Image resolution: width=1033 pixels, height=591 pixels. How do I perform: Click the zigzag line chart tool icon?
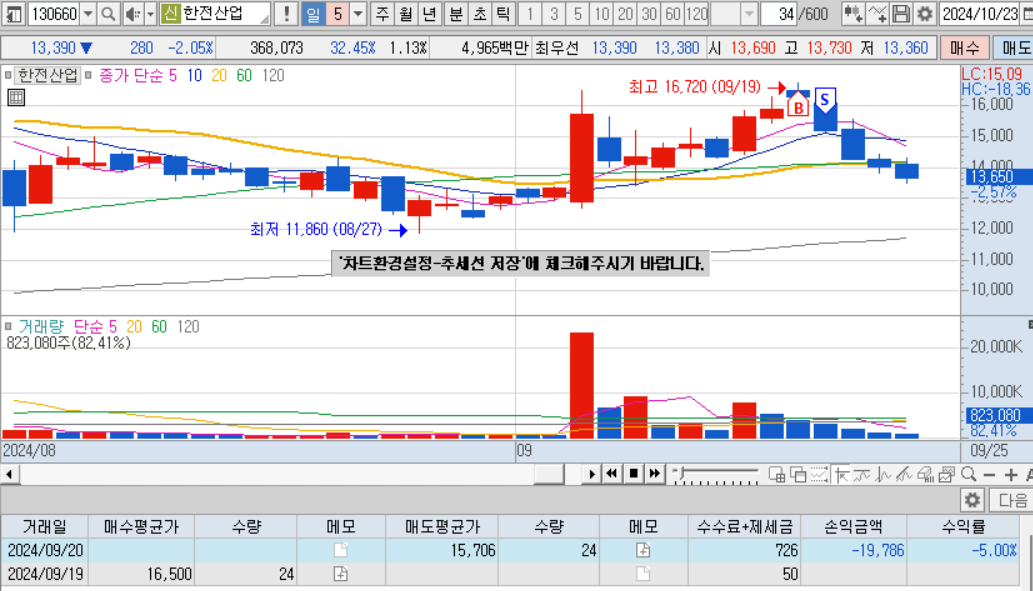(x=883, y=474)
